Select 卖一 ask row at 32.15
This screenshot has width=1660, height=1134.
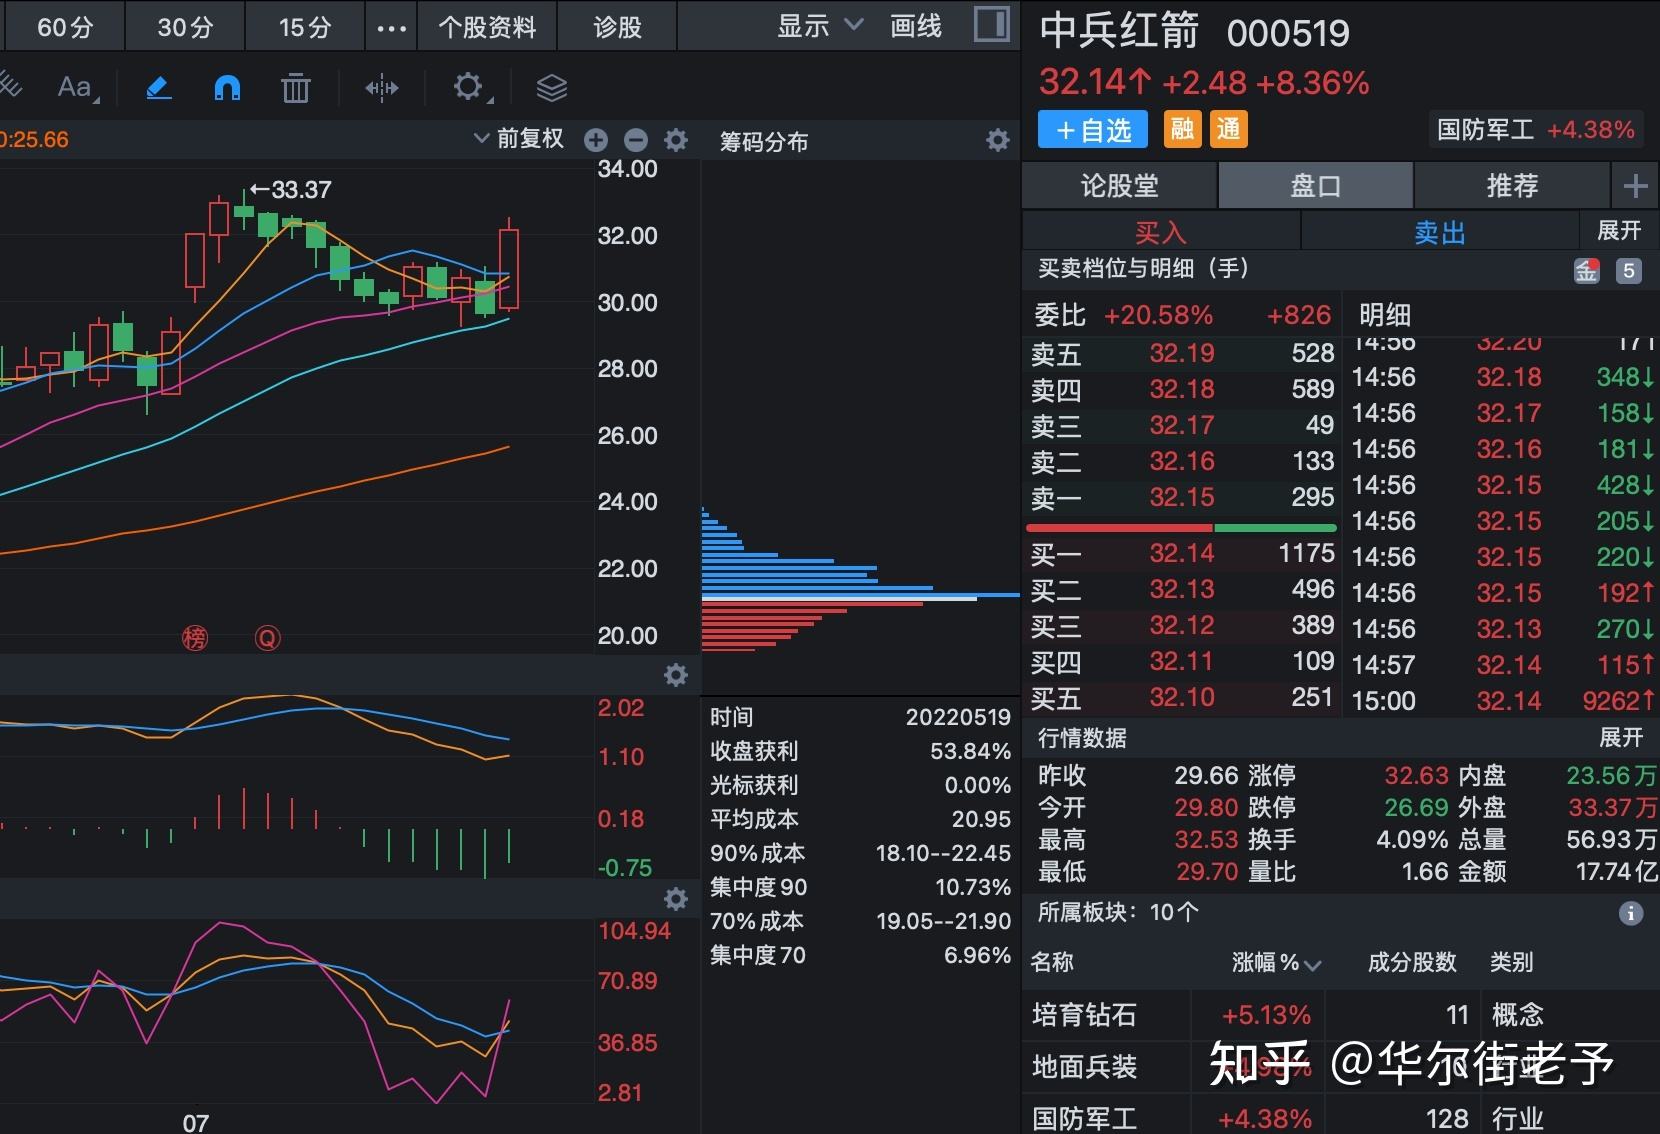1182,497
